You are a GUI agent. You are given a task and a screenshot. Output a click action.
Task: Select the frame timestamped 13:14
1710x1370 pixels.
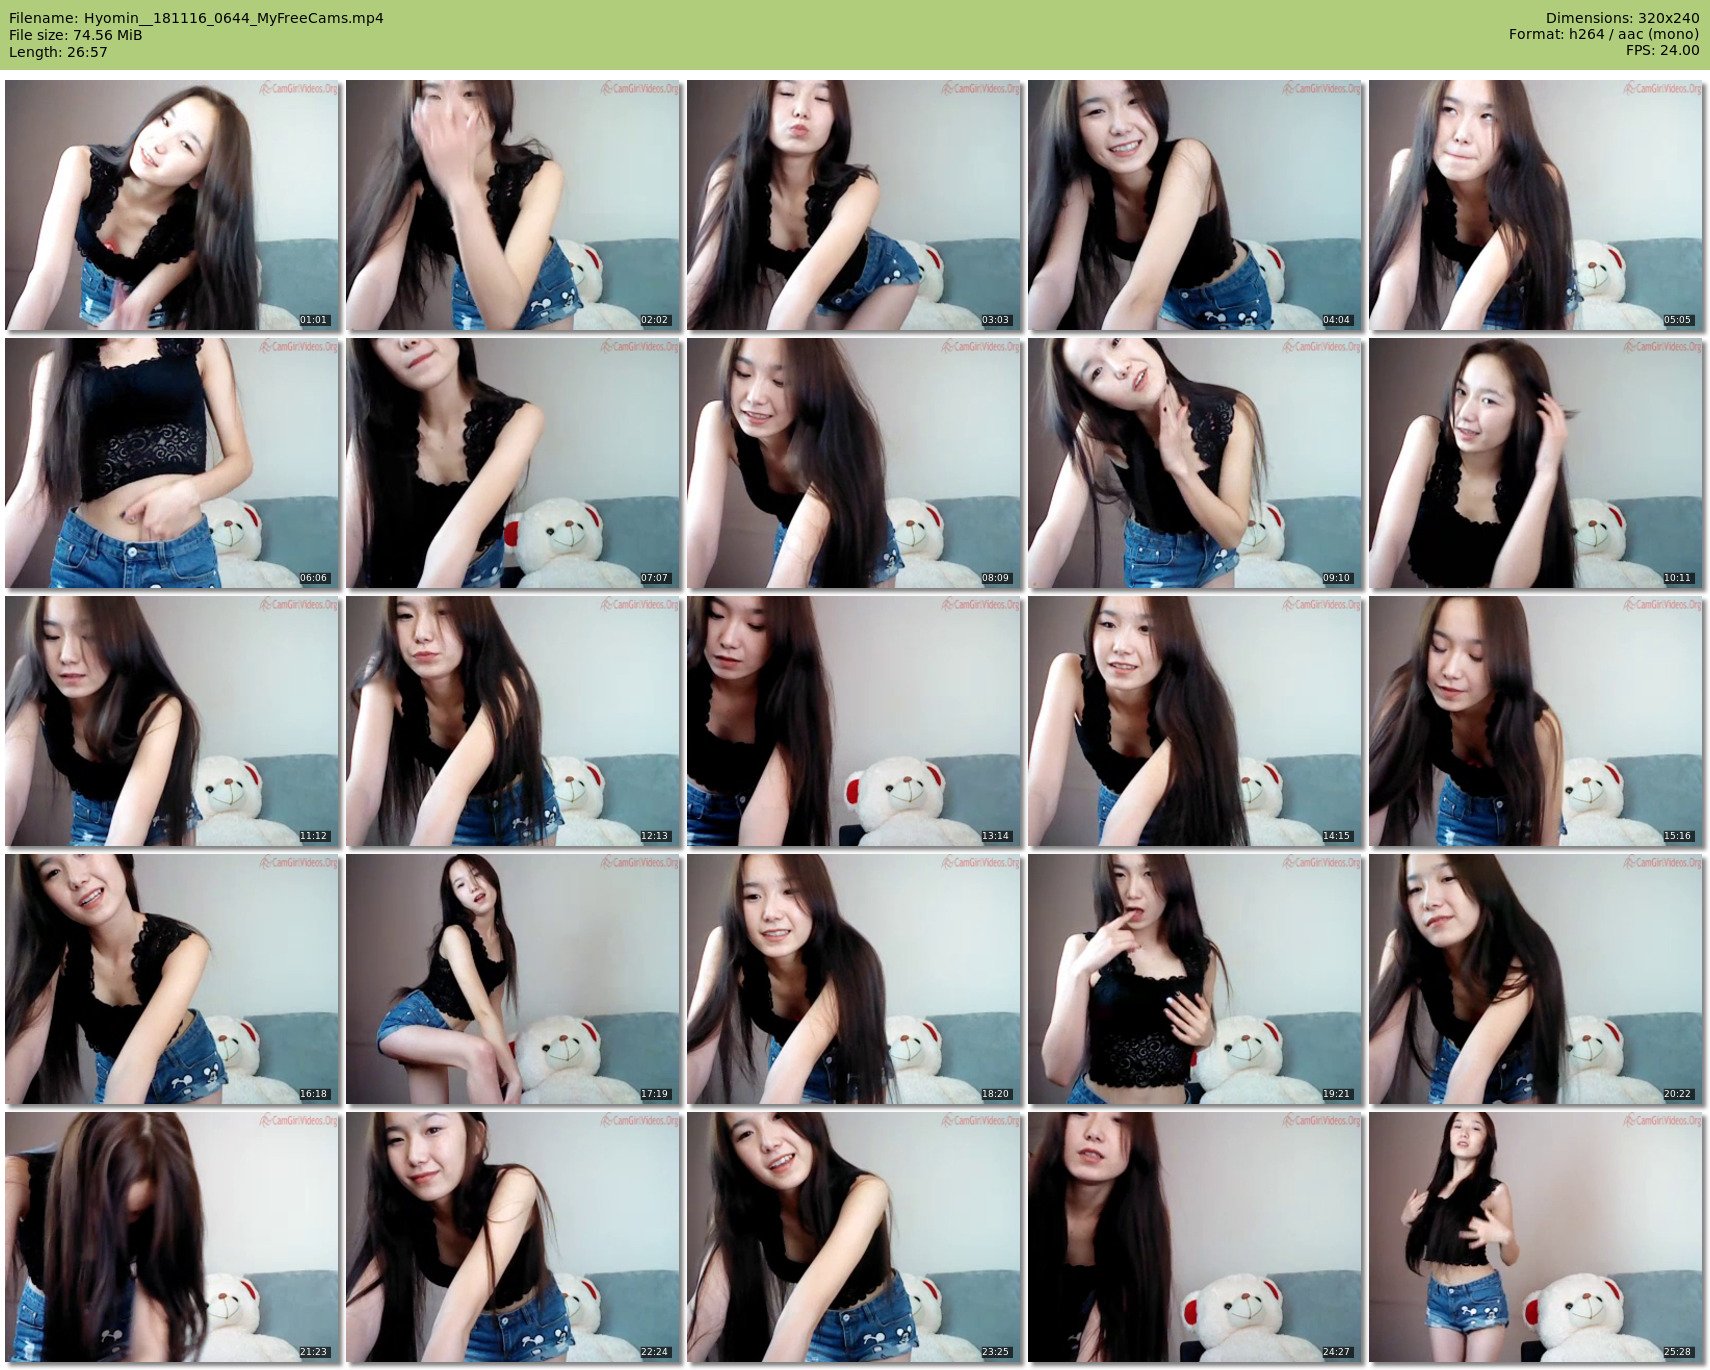(x=854, y=721)
